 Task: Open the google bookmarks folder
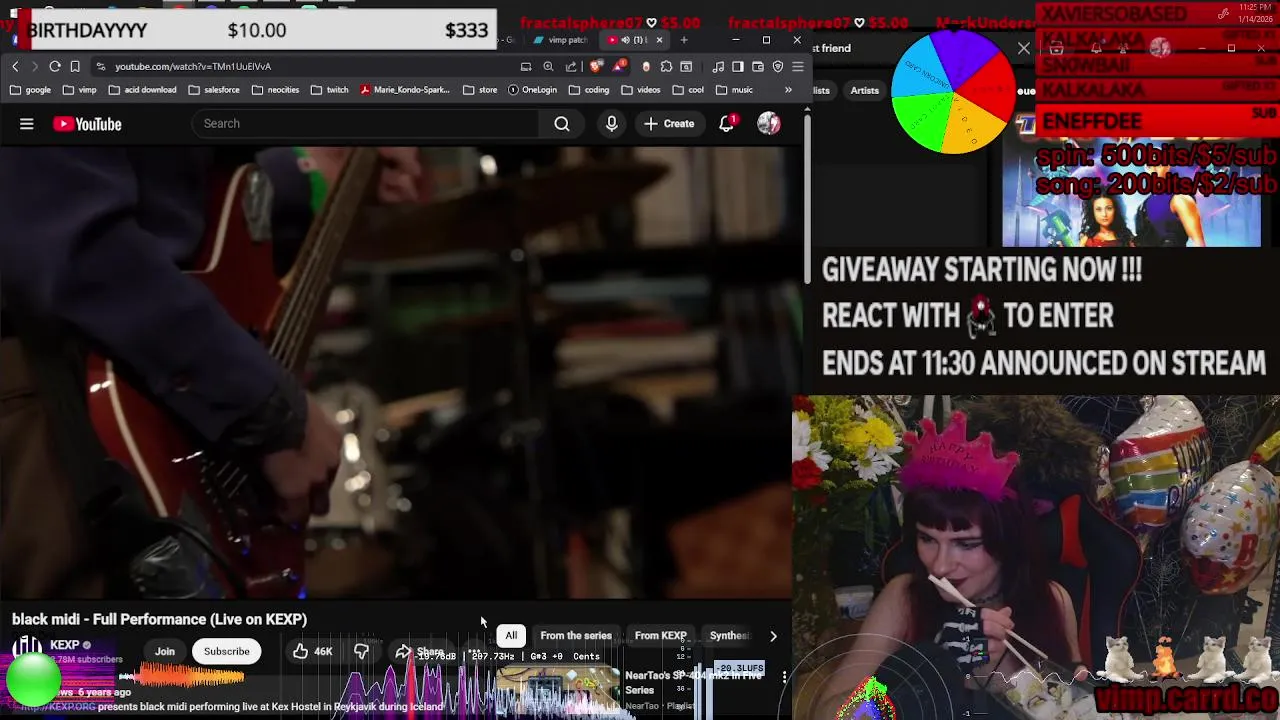[x=30, y=90]
